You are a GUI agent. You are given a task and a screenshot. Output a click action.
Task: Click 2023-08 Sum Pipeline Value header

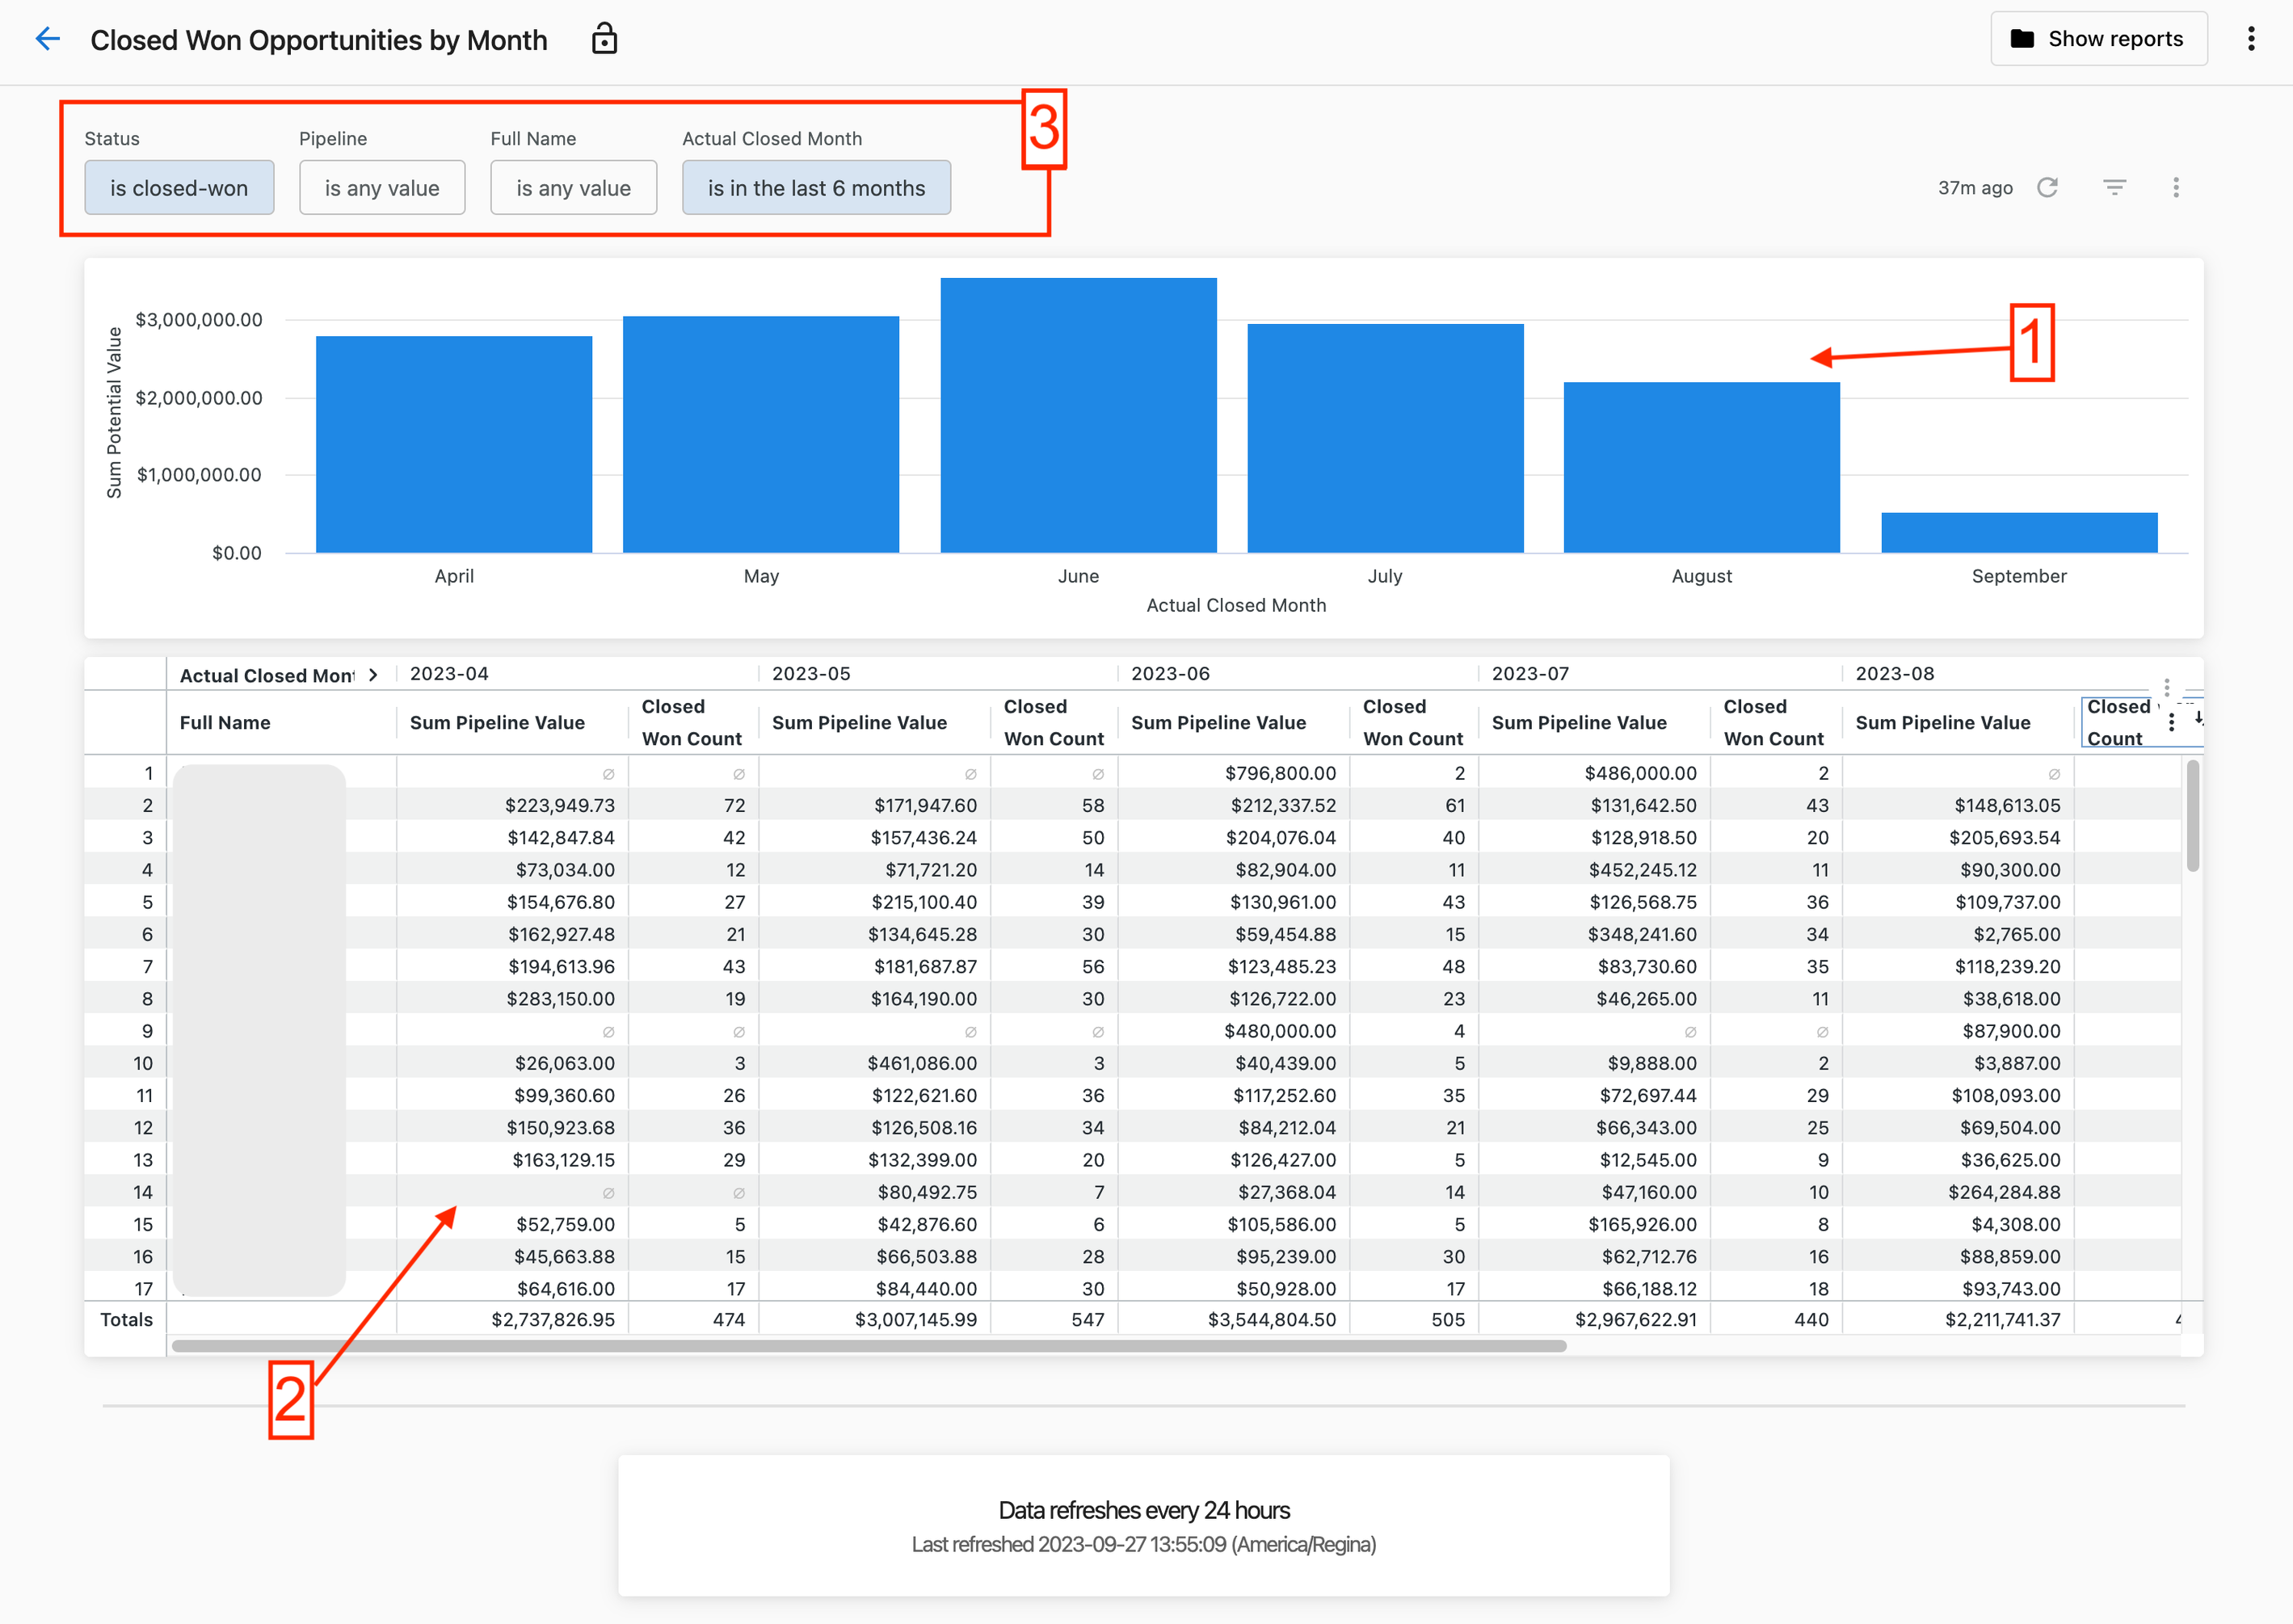point(1943,722)
